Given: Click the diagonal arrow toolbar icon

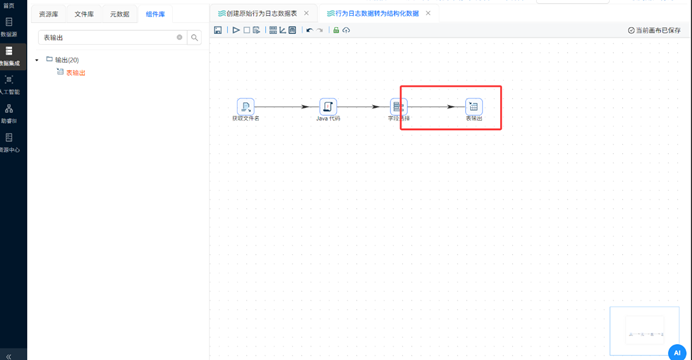Looking at the screenshot, I should coord(283,30).
